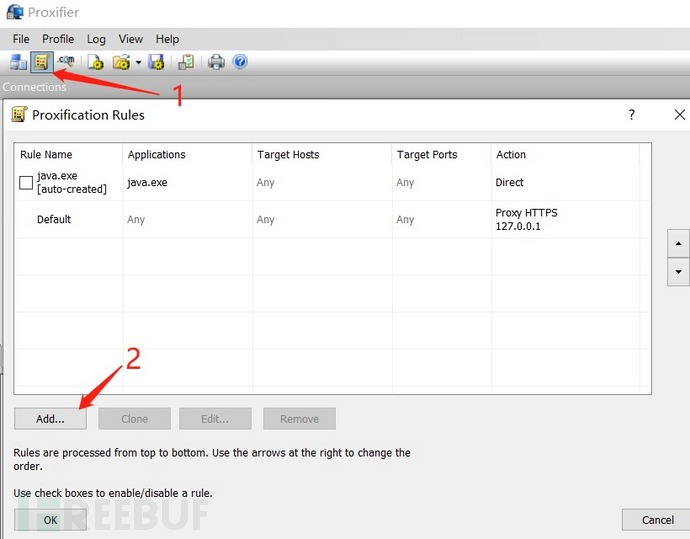Click Add... to create a rule

(50, 419)
